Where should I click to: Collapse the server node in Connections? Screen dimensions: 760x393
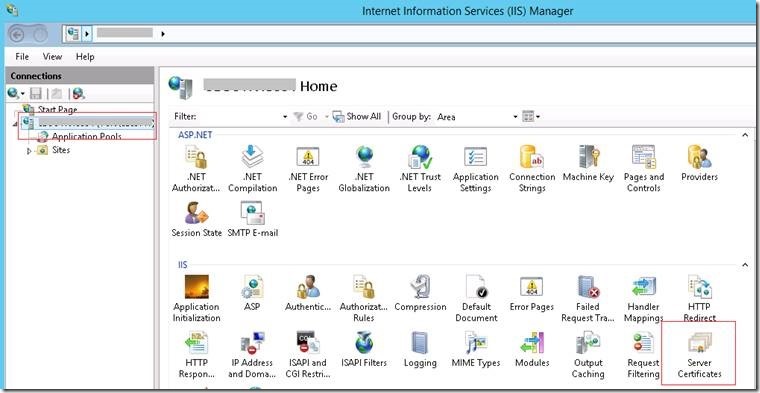tap(15, 124)
